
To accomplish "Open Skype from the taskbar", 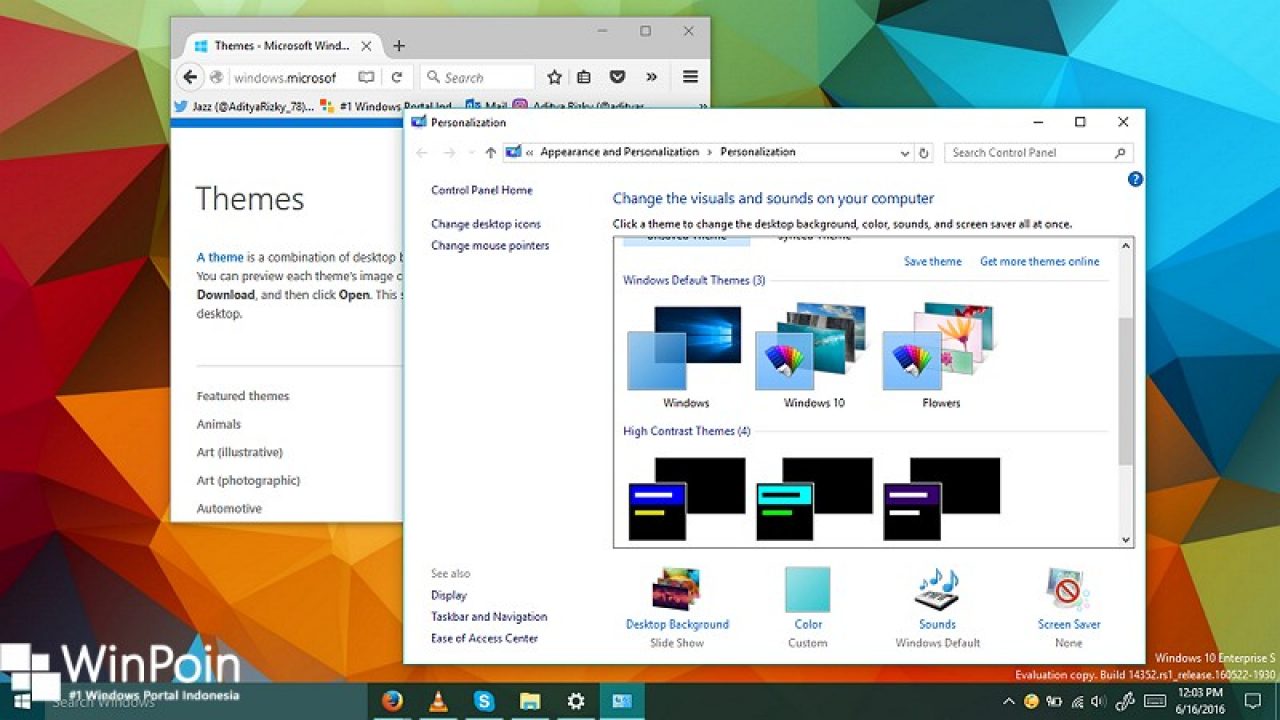I will [484, 701].
